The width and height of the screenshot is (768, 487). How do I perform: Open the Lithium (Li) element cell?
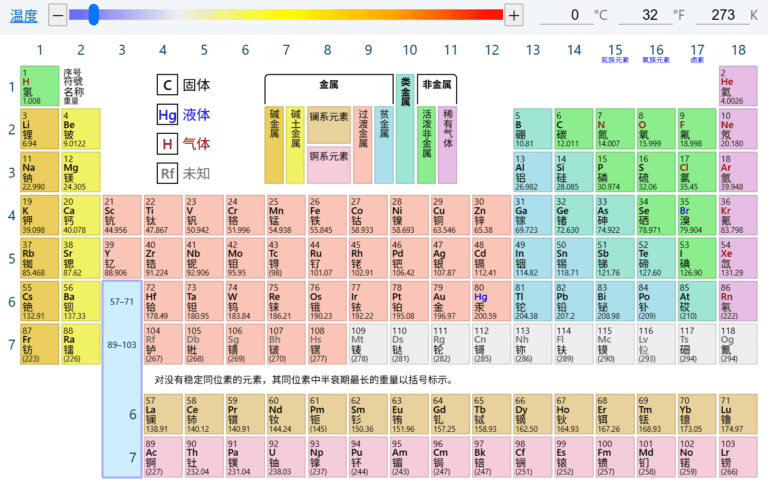tap(40, 129)
